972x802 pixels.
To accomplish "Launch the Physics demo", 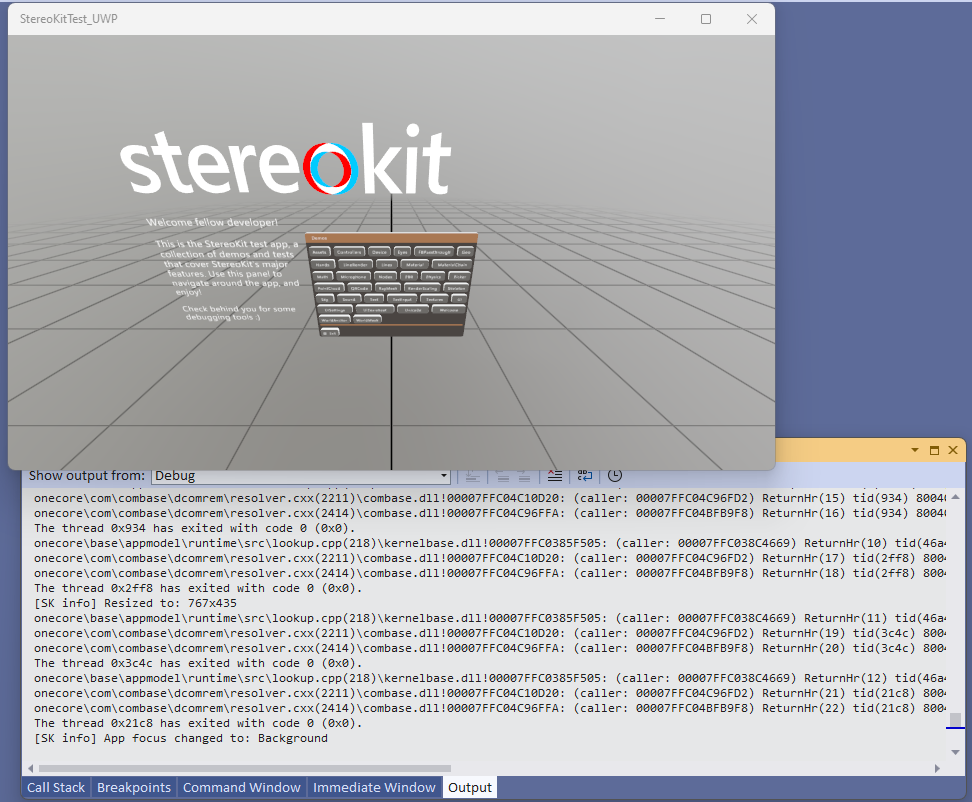I will [x=432, y=276].
